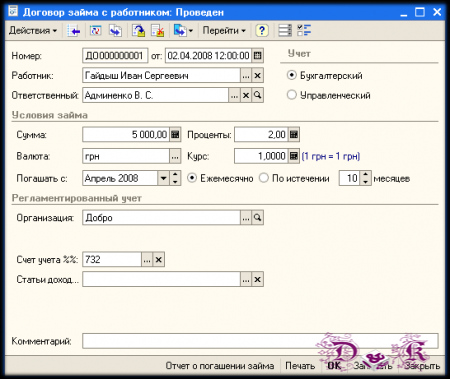Open calculator for the Проценты field
This screenshot has width=450, height=379.
294,135
